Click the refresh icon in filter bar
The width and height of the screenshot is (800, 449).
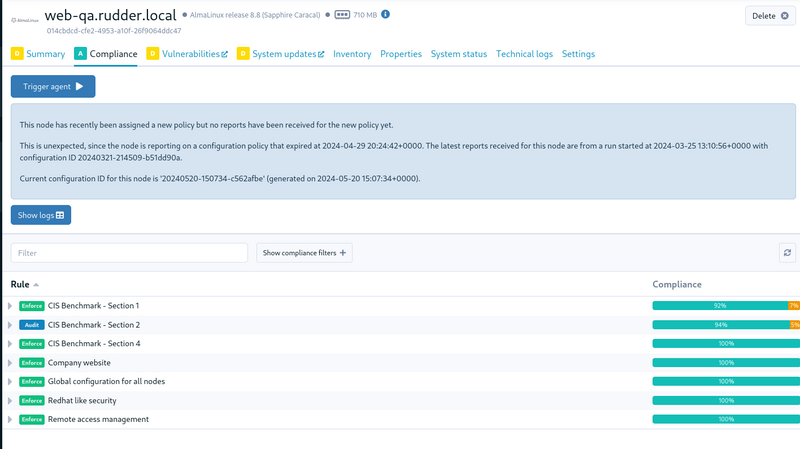tap(787, 253)
